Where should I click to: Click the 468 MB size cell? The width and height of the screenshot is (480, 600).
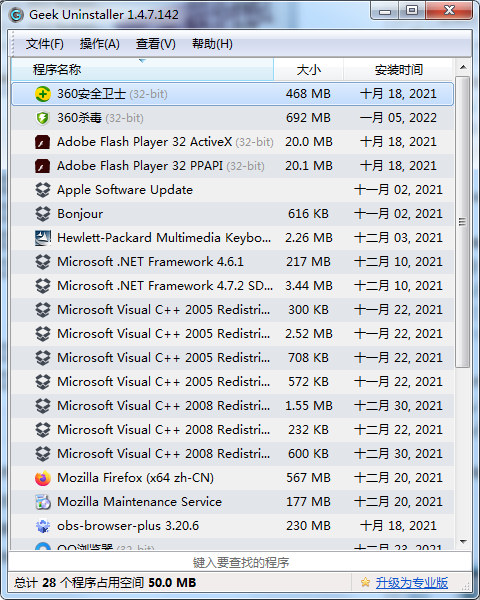308,94
